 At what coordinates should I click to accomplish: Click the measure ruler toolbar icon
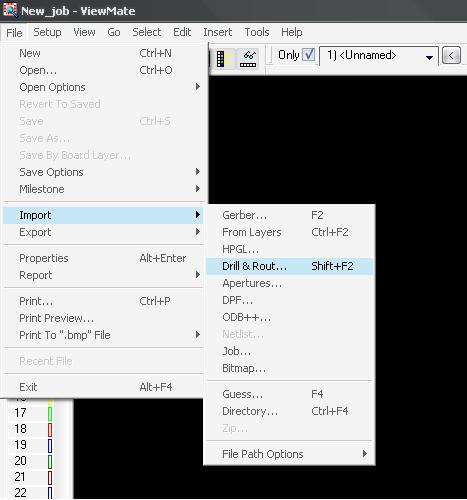[248, 59]
